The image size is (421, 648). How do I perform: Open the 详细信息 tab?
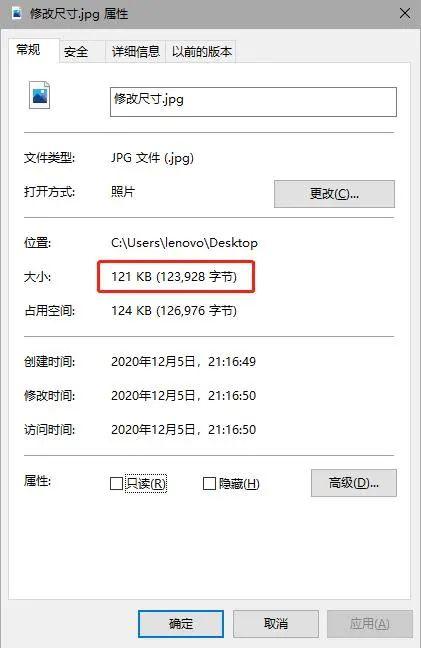pos(136,52)
